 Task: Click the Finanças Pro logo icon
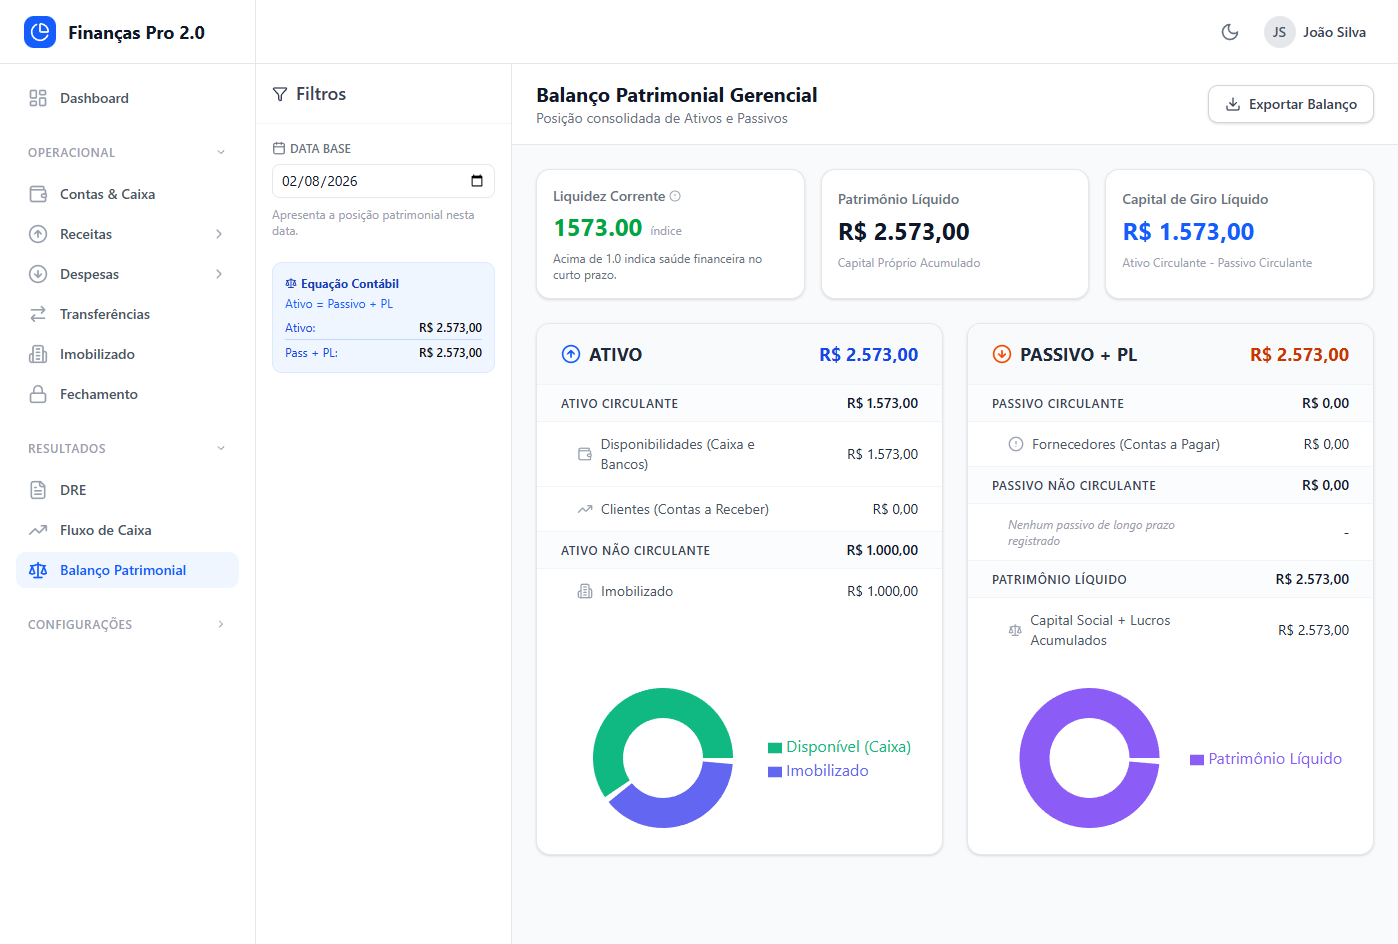click(40, 32)
